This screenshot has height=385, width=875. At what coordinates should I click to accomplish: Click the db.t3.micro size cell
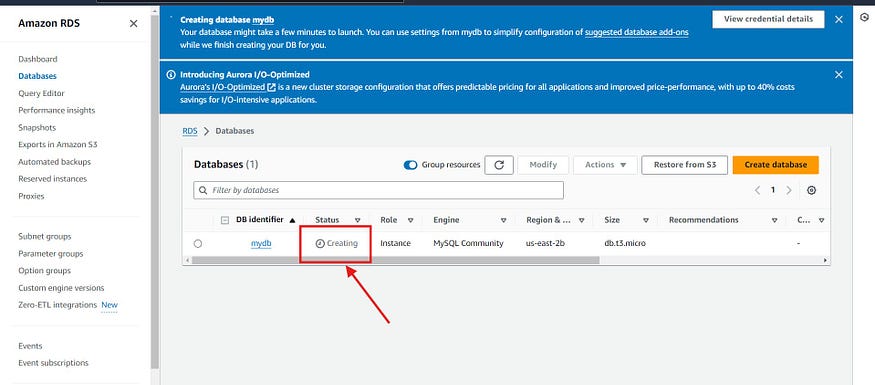point(625,243)
